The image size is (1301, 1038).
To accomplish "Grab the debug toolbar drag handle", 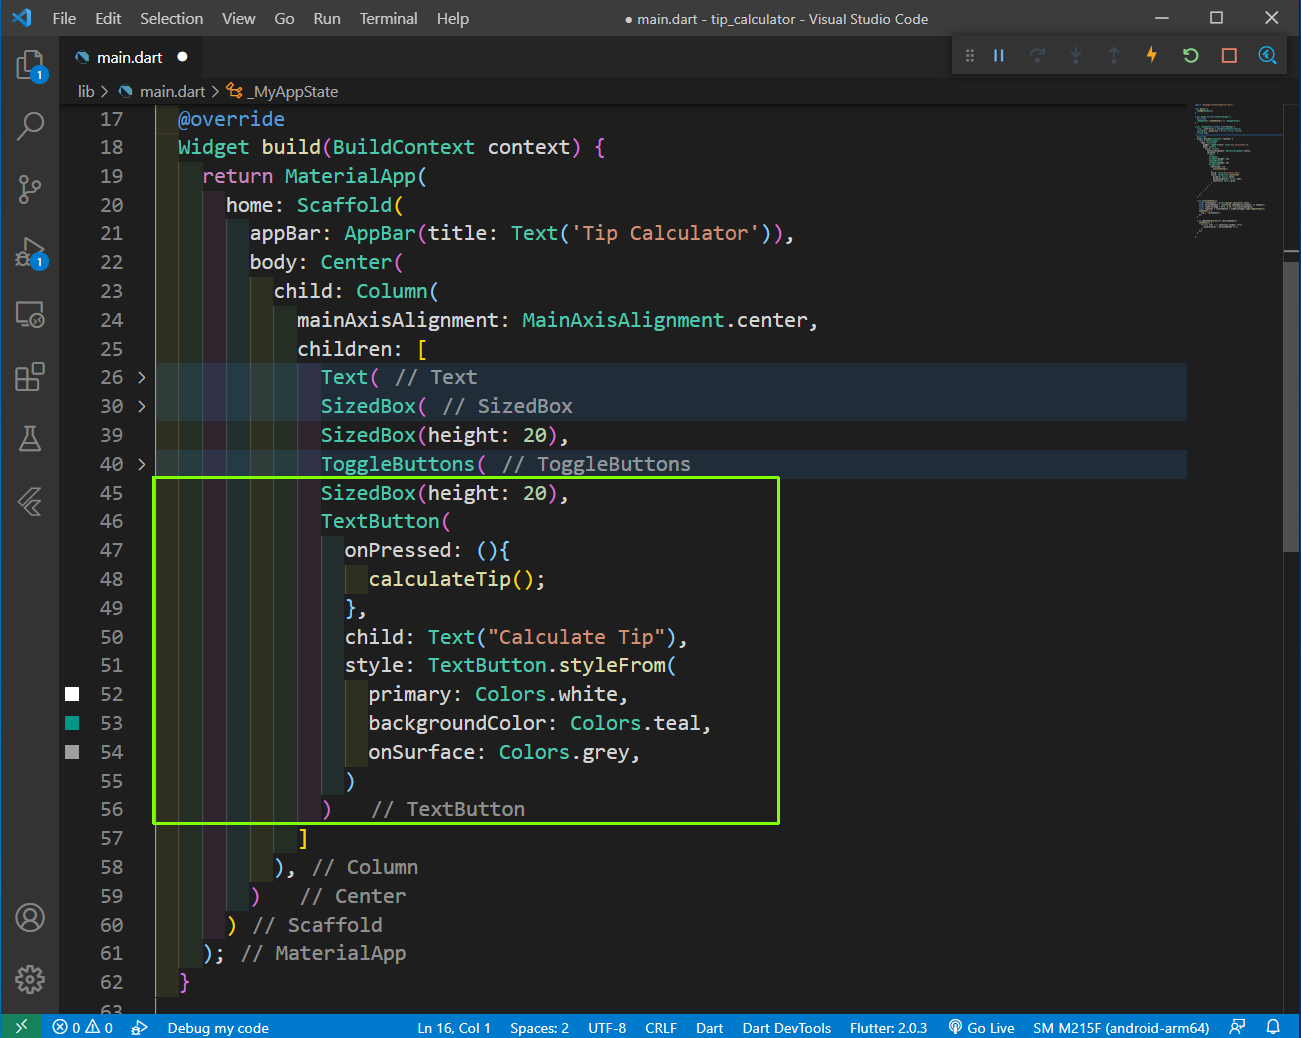I will (x=969, y=55).
